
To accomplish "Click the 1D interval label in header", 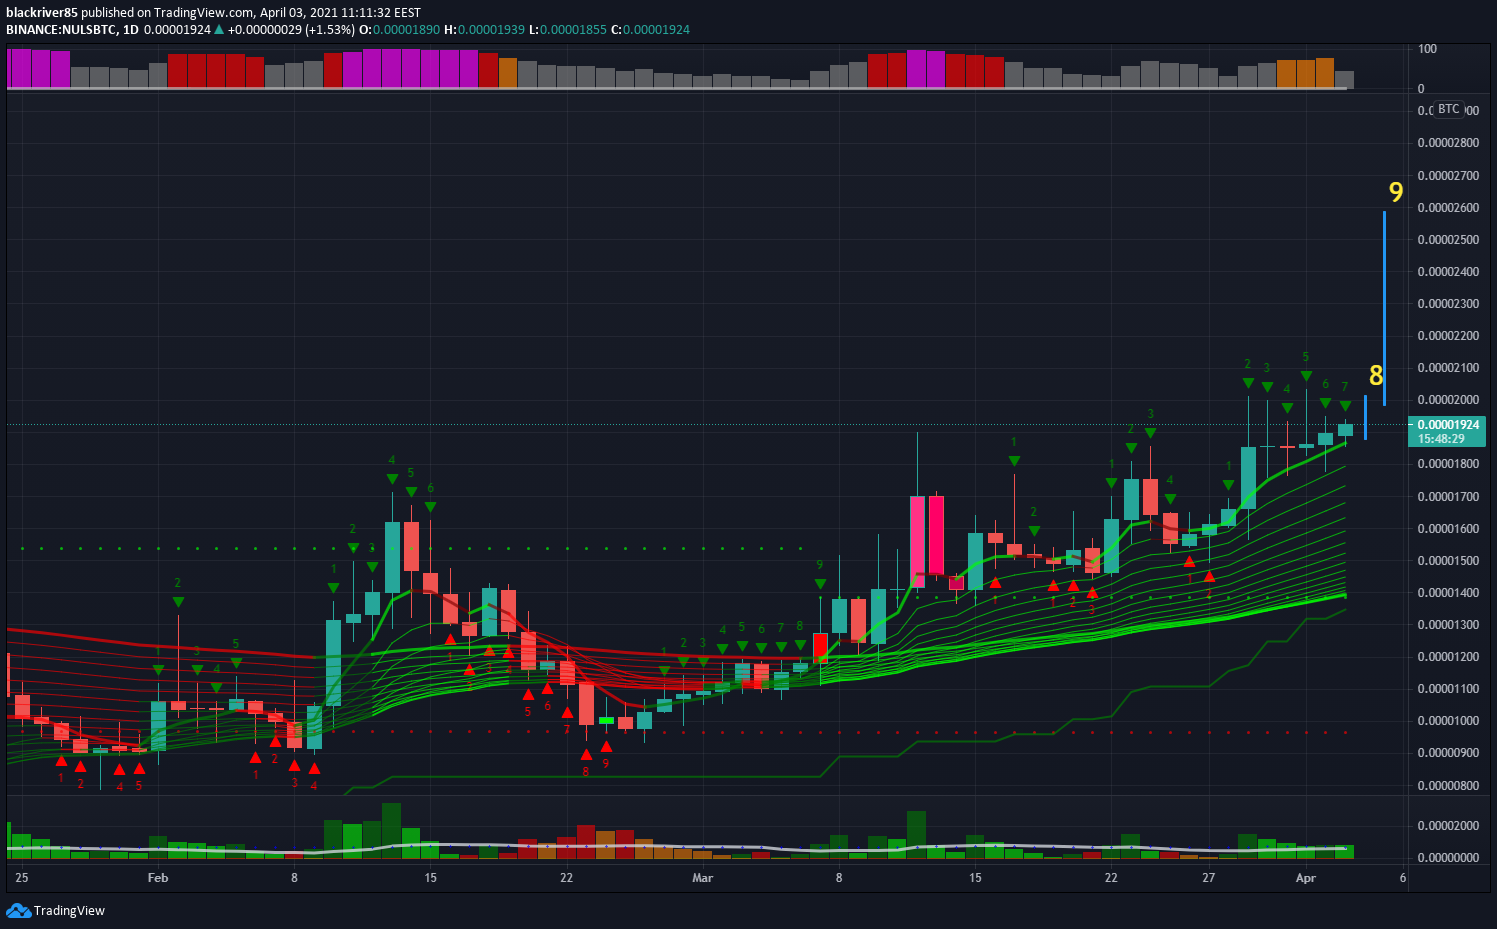I will click(x=131, y=30).
